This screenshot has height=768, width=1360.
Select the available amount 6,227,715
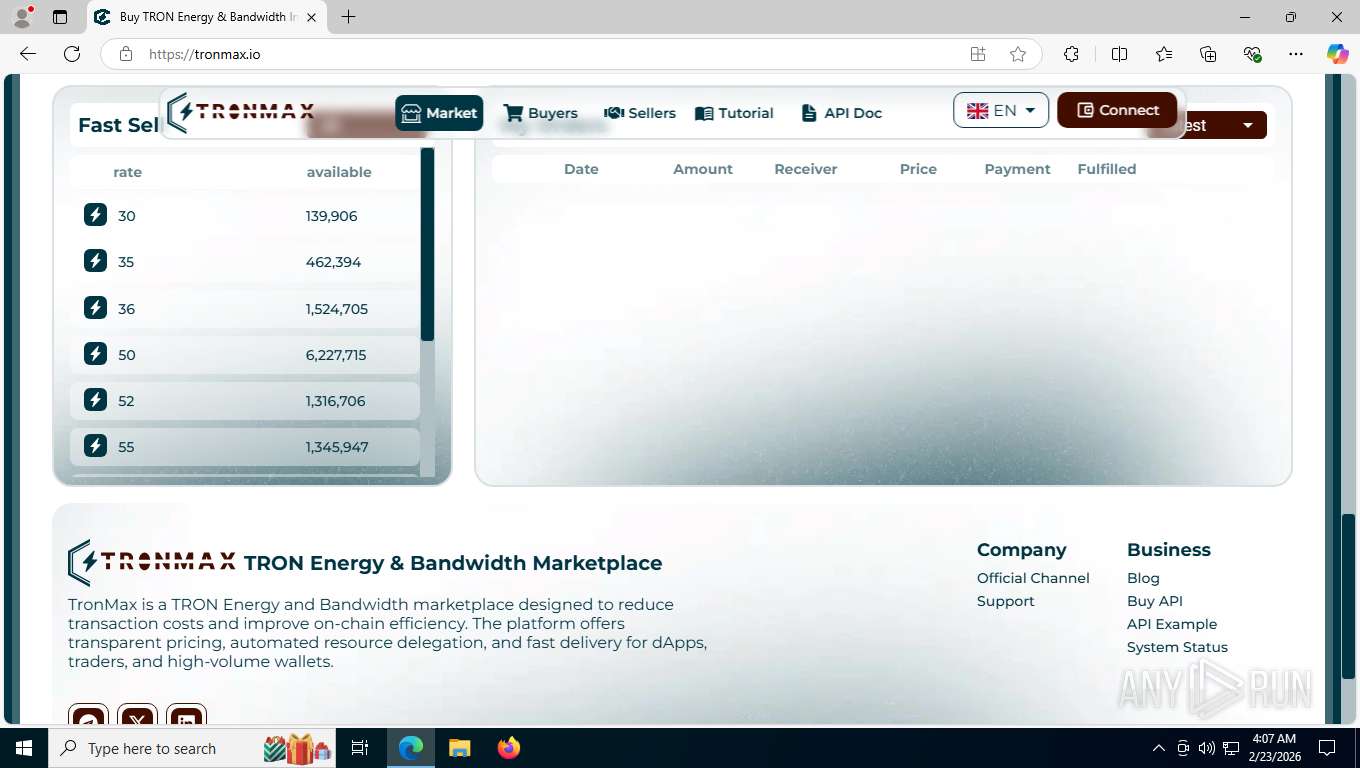pos(336,355)
